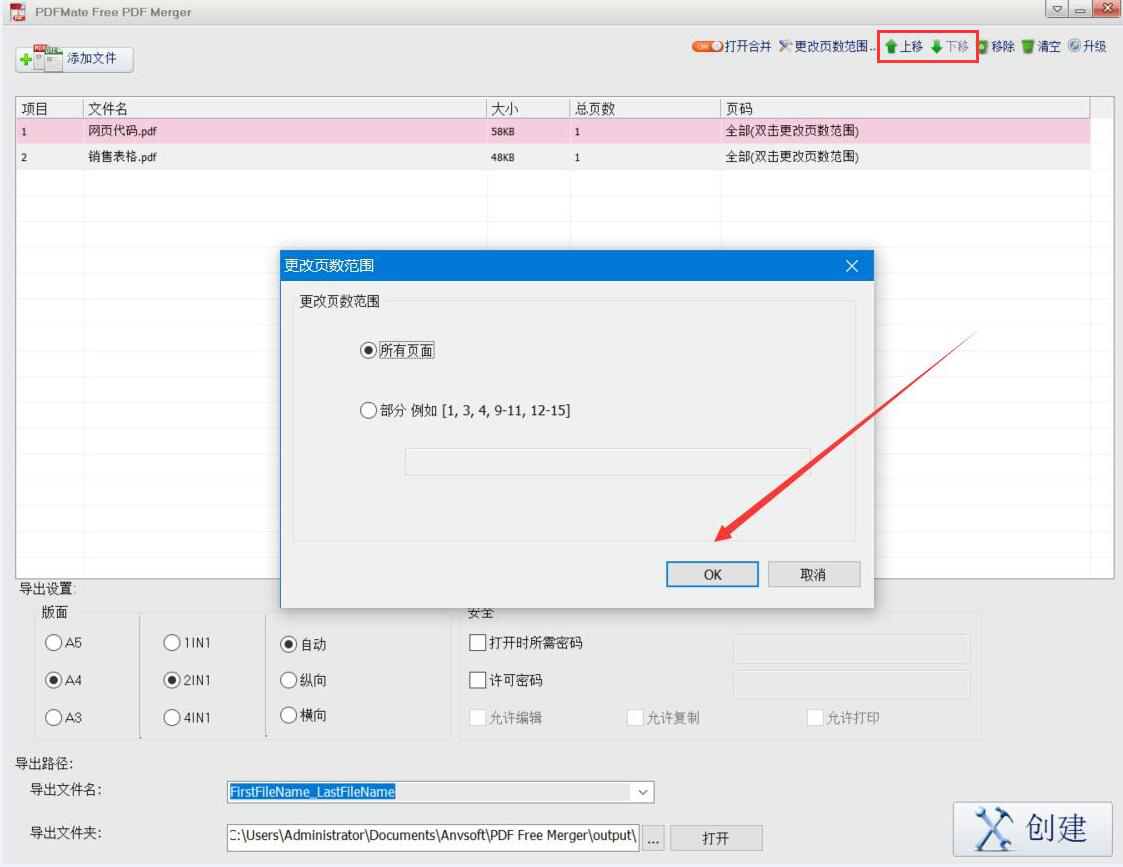Image resolution: width=1123 pixels, height=867 pixels.
Task: Expand the 导出文件名 dropdown arrow
Action: [642, 792]
